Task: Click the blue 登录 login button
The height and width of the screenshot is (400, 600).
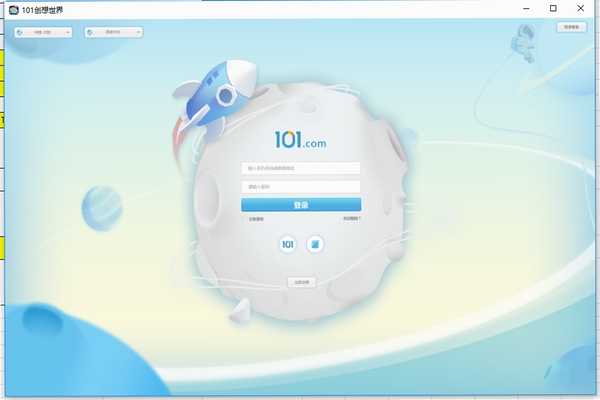Action: click(x=301, y=205)
